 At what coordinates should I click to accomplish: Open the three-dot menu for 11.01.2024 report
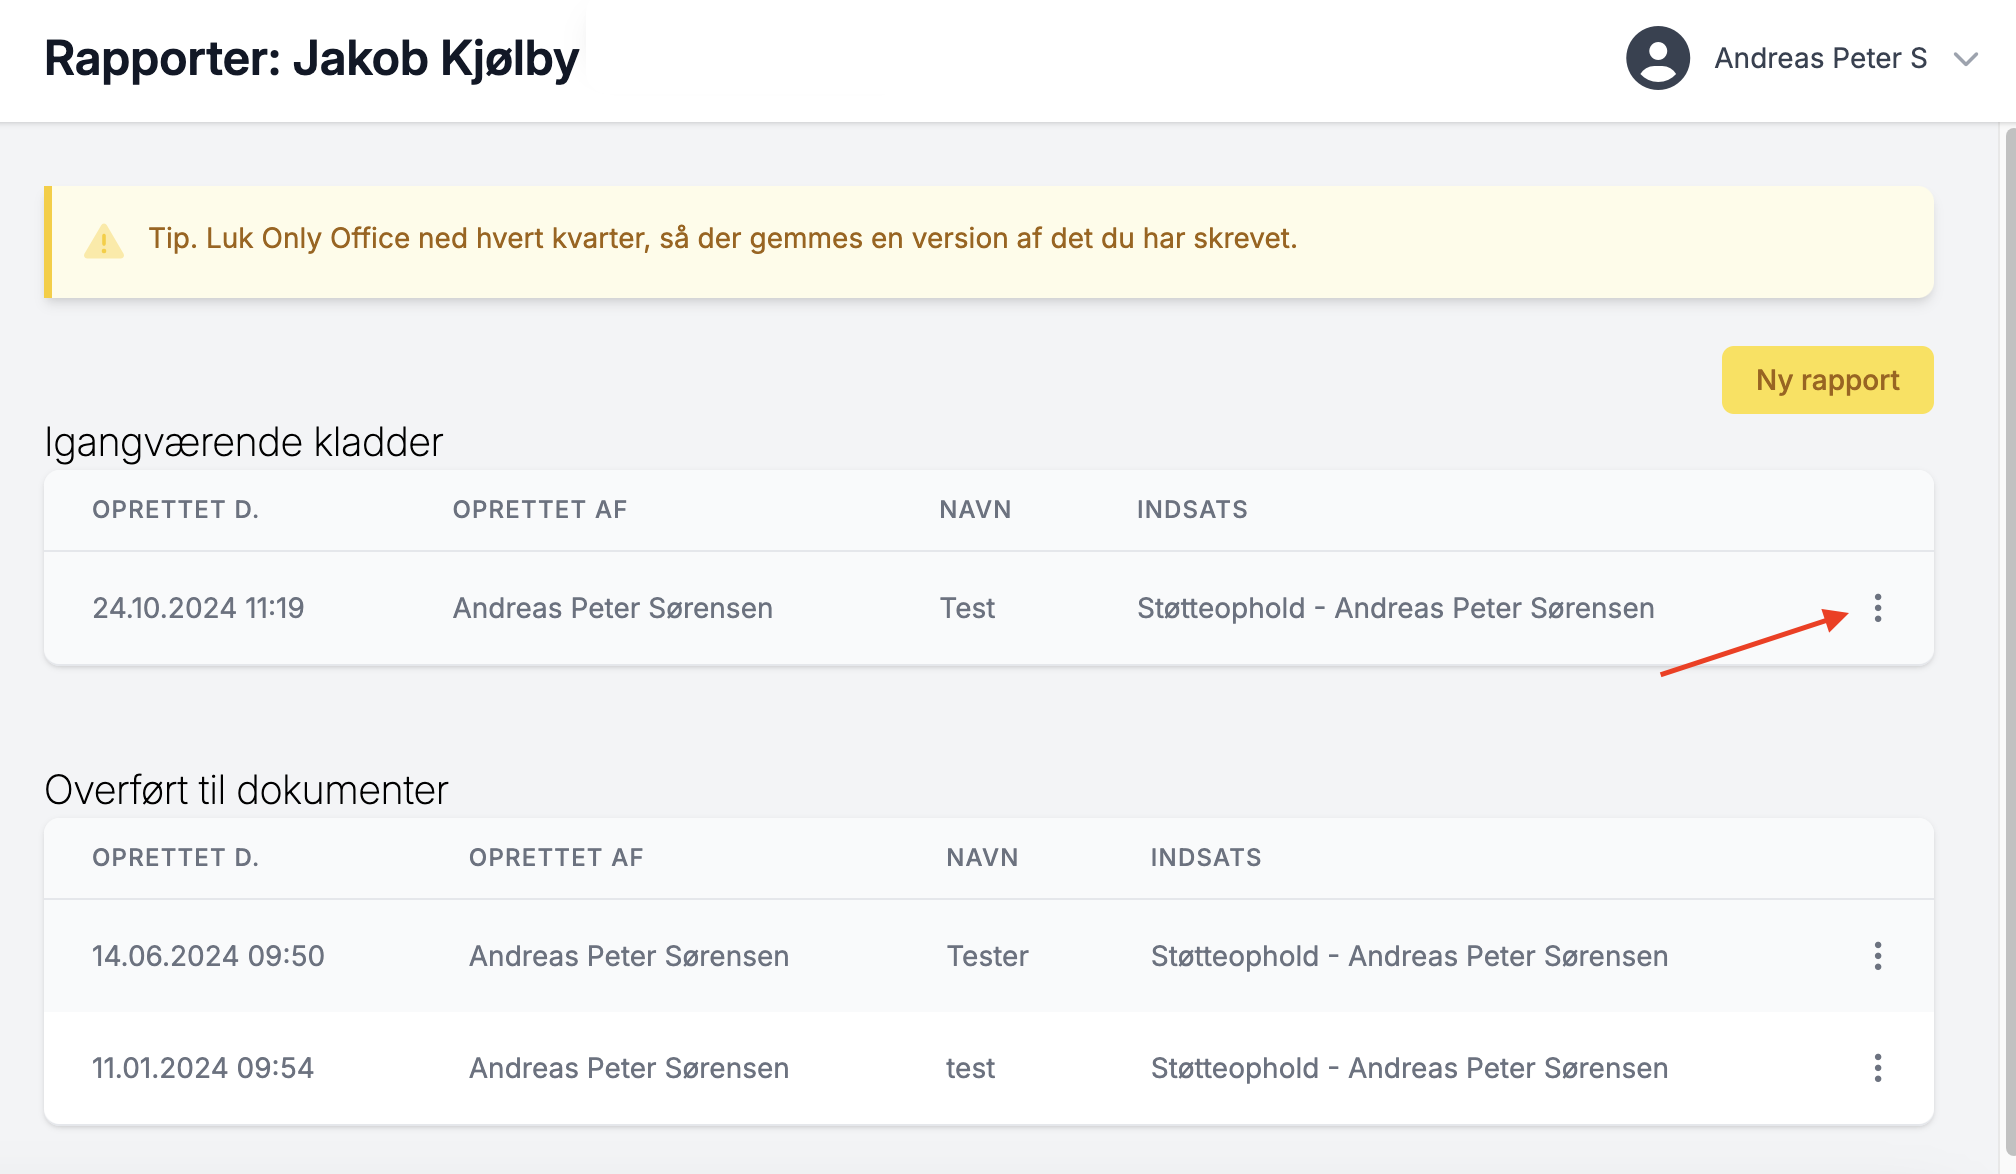point(1877,1068)
